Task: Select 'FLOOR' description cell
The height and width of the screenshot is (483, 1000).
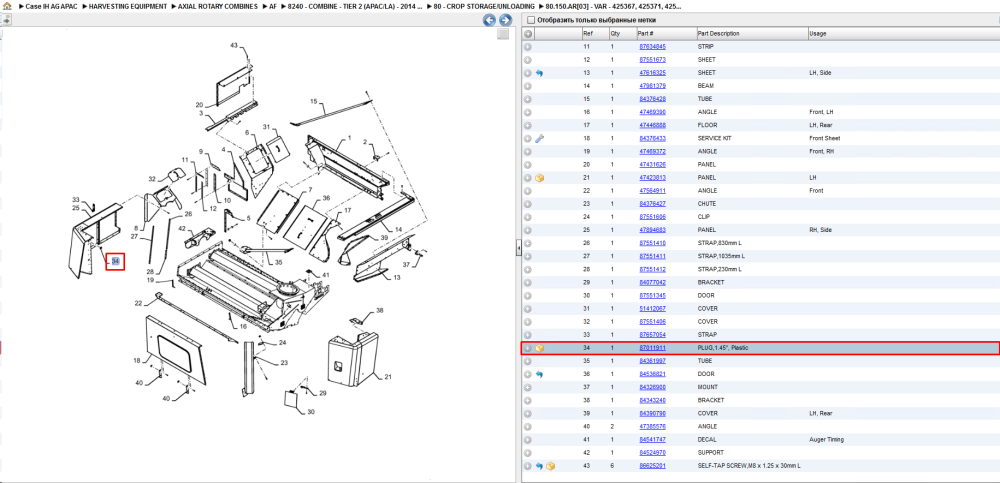Action: coord(707,125)
